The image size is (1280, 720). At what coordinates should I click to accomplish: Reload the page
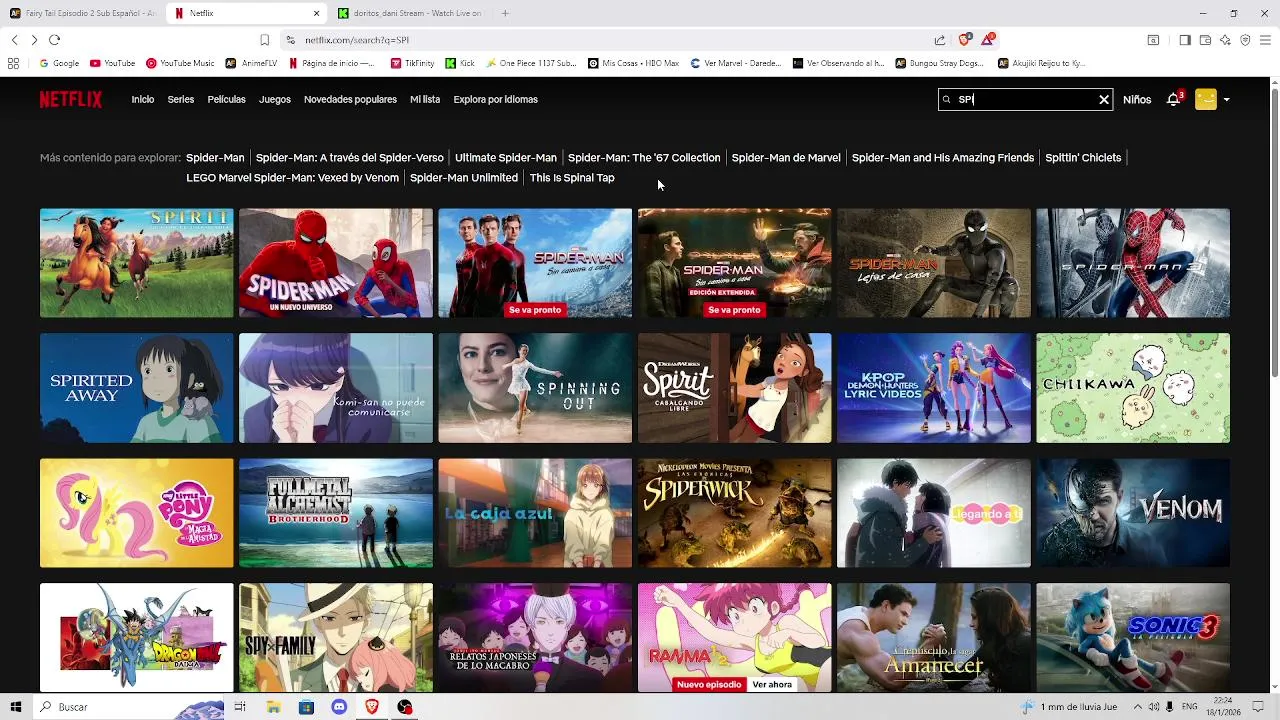point(54,40)
